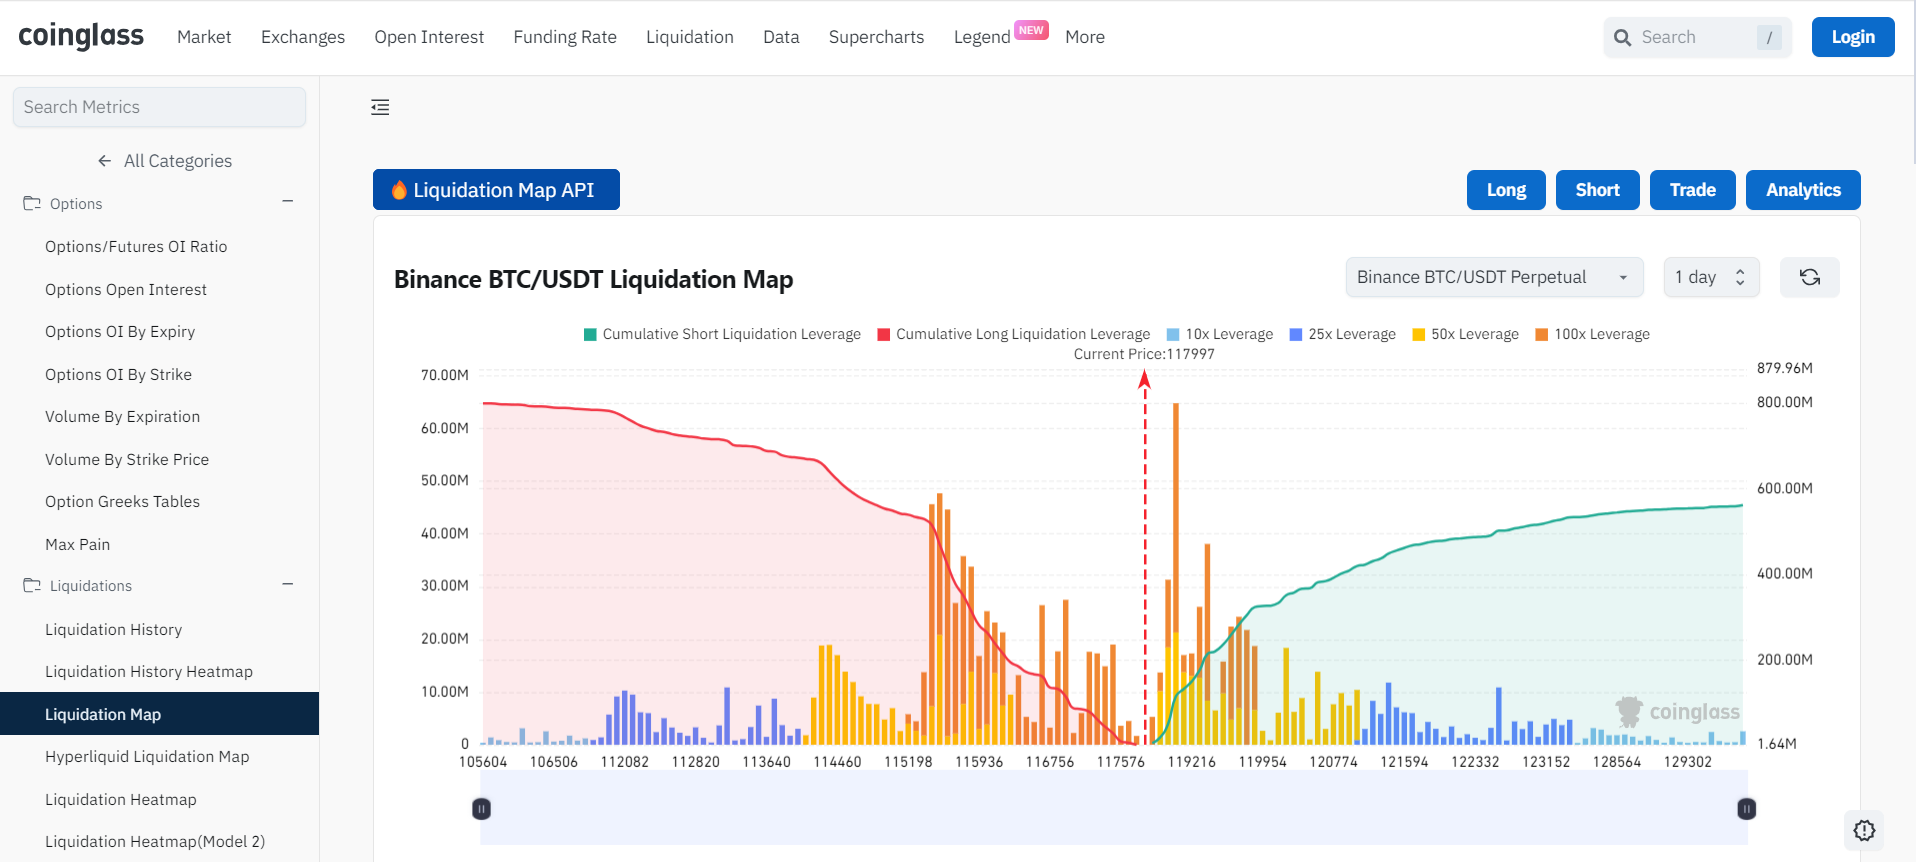
Task: Click the Current Price:117997 label
Action: [x=1144, y=354]
